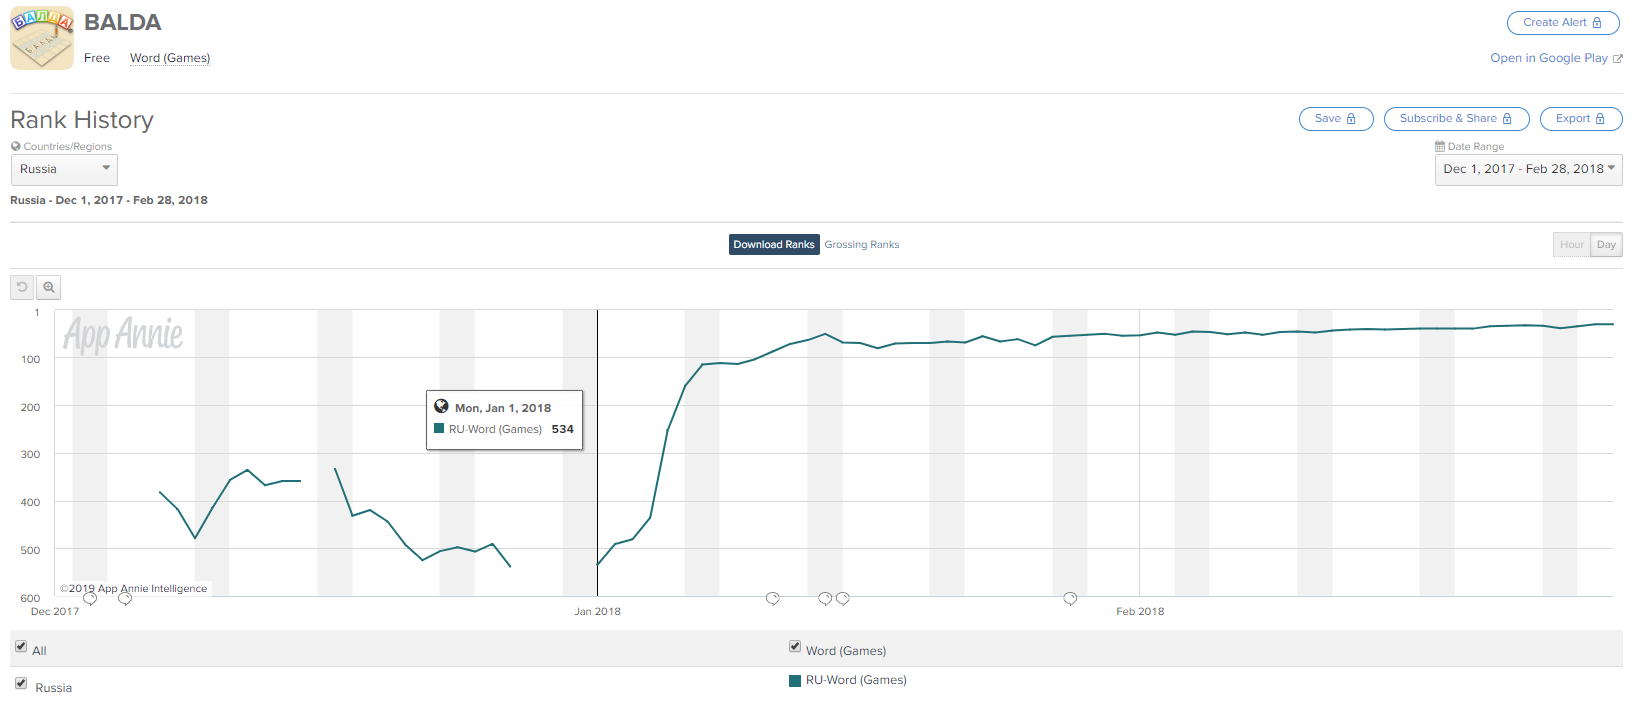This screenshot has height=708, width=1652.
Task: Click the magnifier zoom icon
Action: (48, 287)
